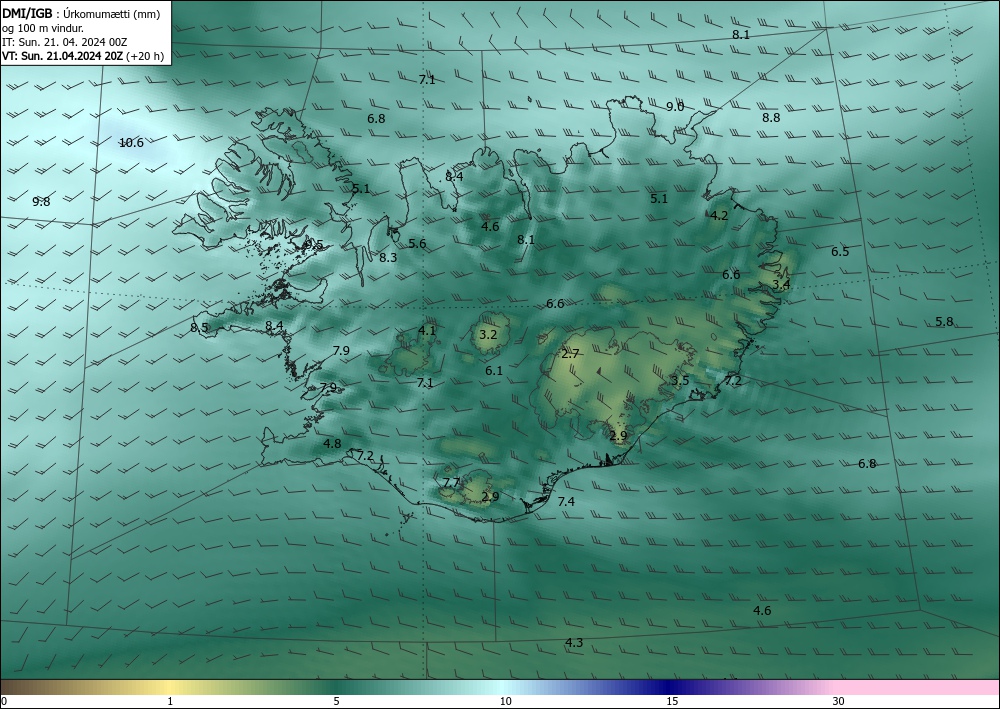The height and width of the screenshot is (709, 1000).
Task: Click the 2.7 value on the map
Action: click(x=570, y=354)
